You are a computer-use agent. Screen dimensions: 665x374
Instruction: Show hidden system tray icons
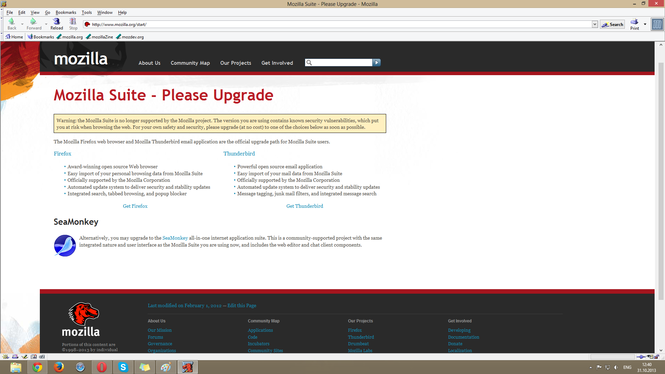pos(590,368)
